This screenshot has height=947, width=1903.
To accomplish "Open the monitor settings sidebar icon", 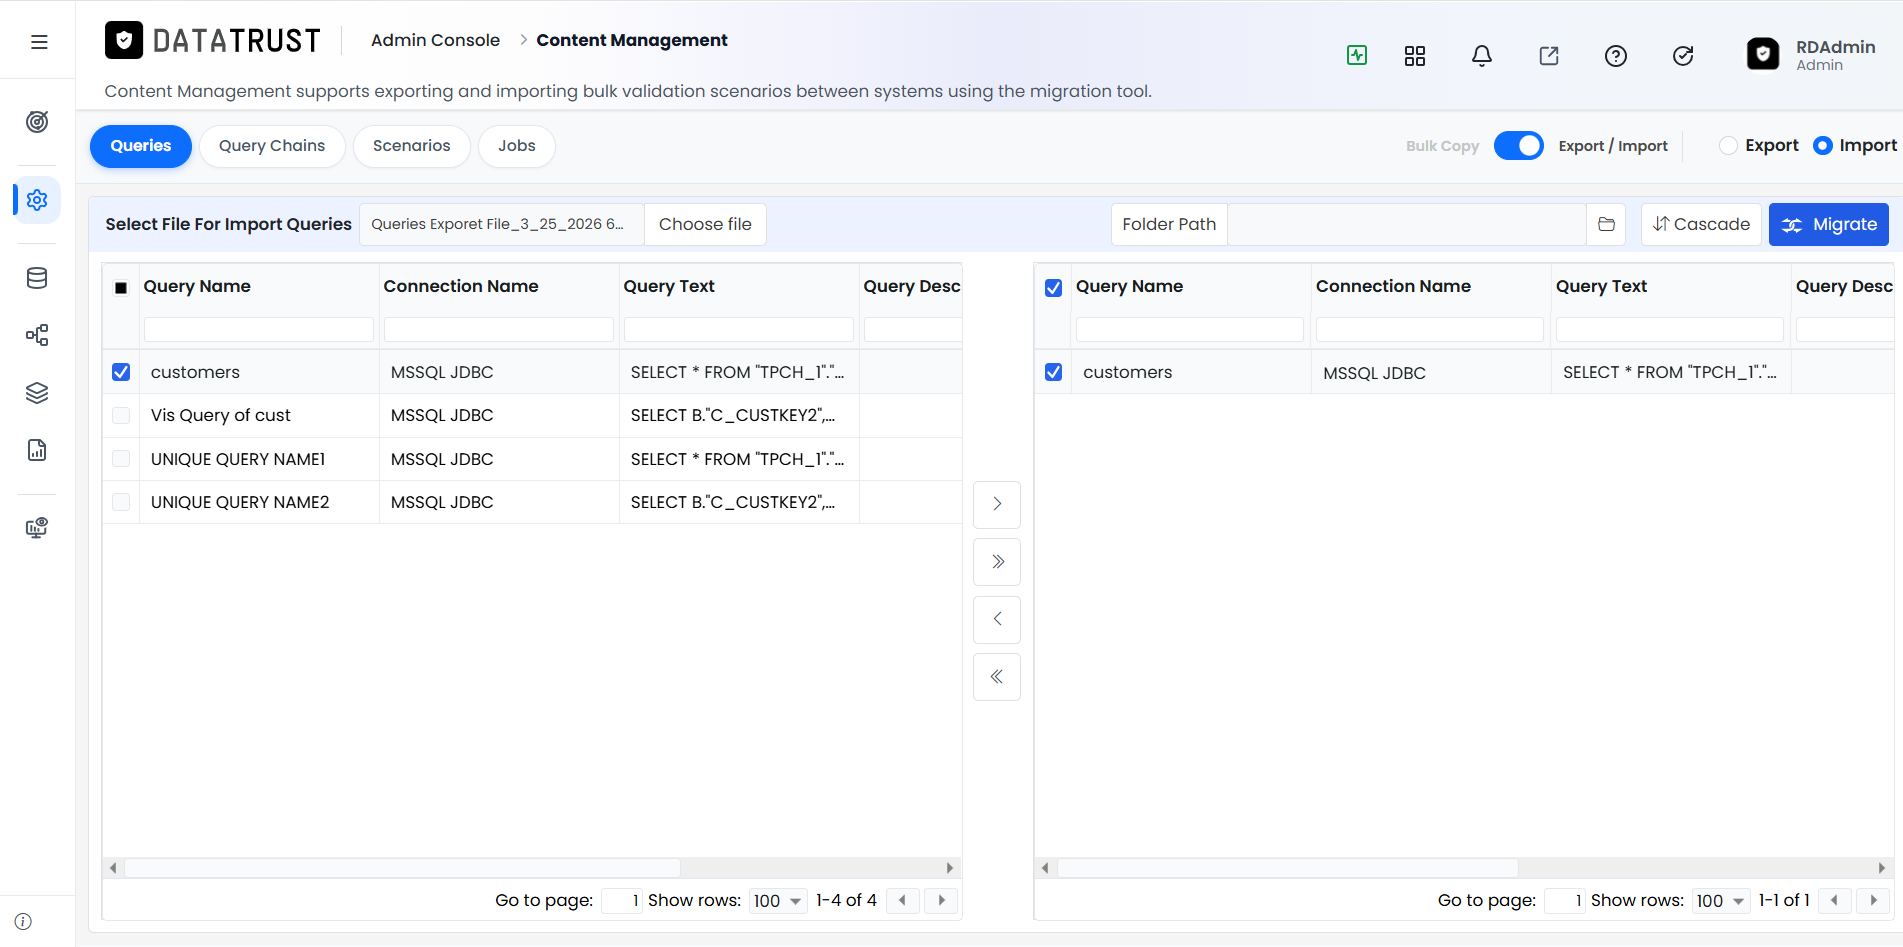I will (x=37, y=528).
